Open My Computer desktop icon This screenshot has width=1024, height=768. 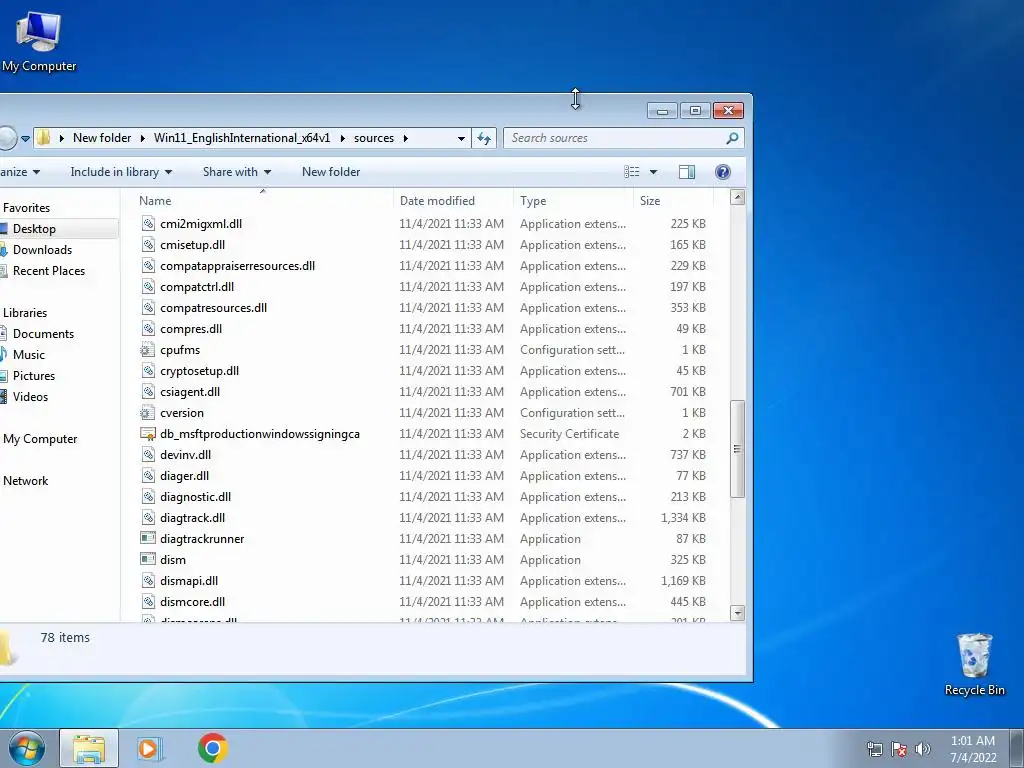(x=39, y=41)
